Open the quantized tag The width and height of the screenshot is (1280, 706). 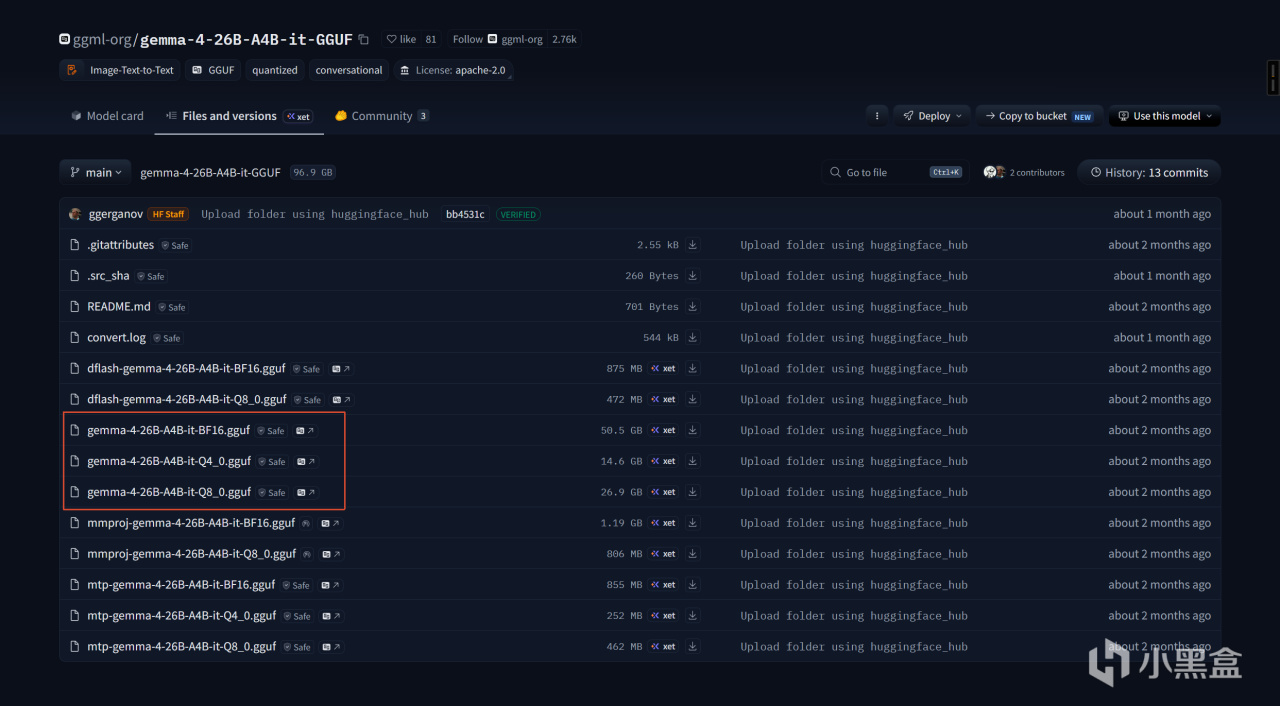point(275,70)
